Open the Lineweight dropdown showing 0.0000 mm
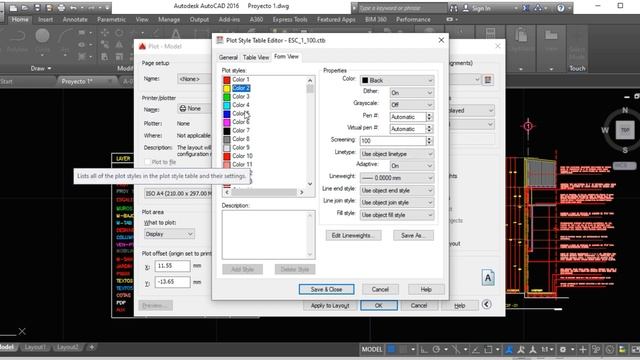Screen dimensions: 640x360 [x=397, y=178]
